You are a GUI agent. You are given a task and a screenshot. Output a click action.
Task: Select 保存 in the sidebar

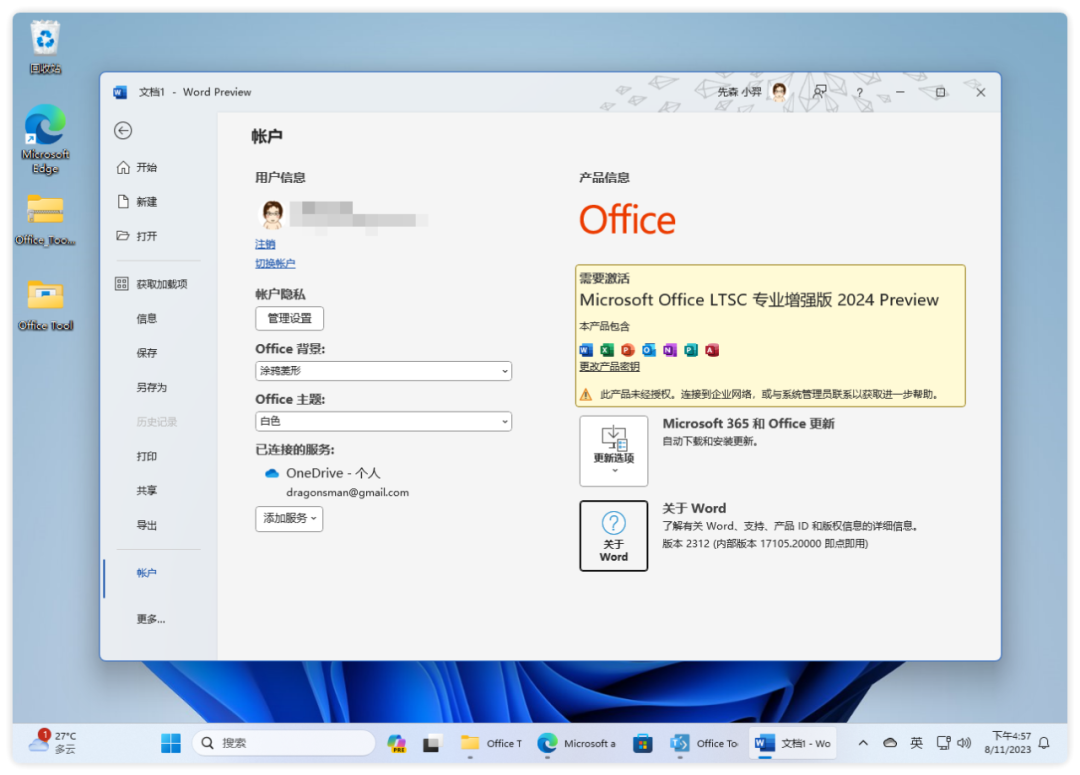pyautogui.click(x=147, y=353)
